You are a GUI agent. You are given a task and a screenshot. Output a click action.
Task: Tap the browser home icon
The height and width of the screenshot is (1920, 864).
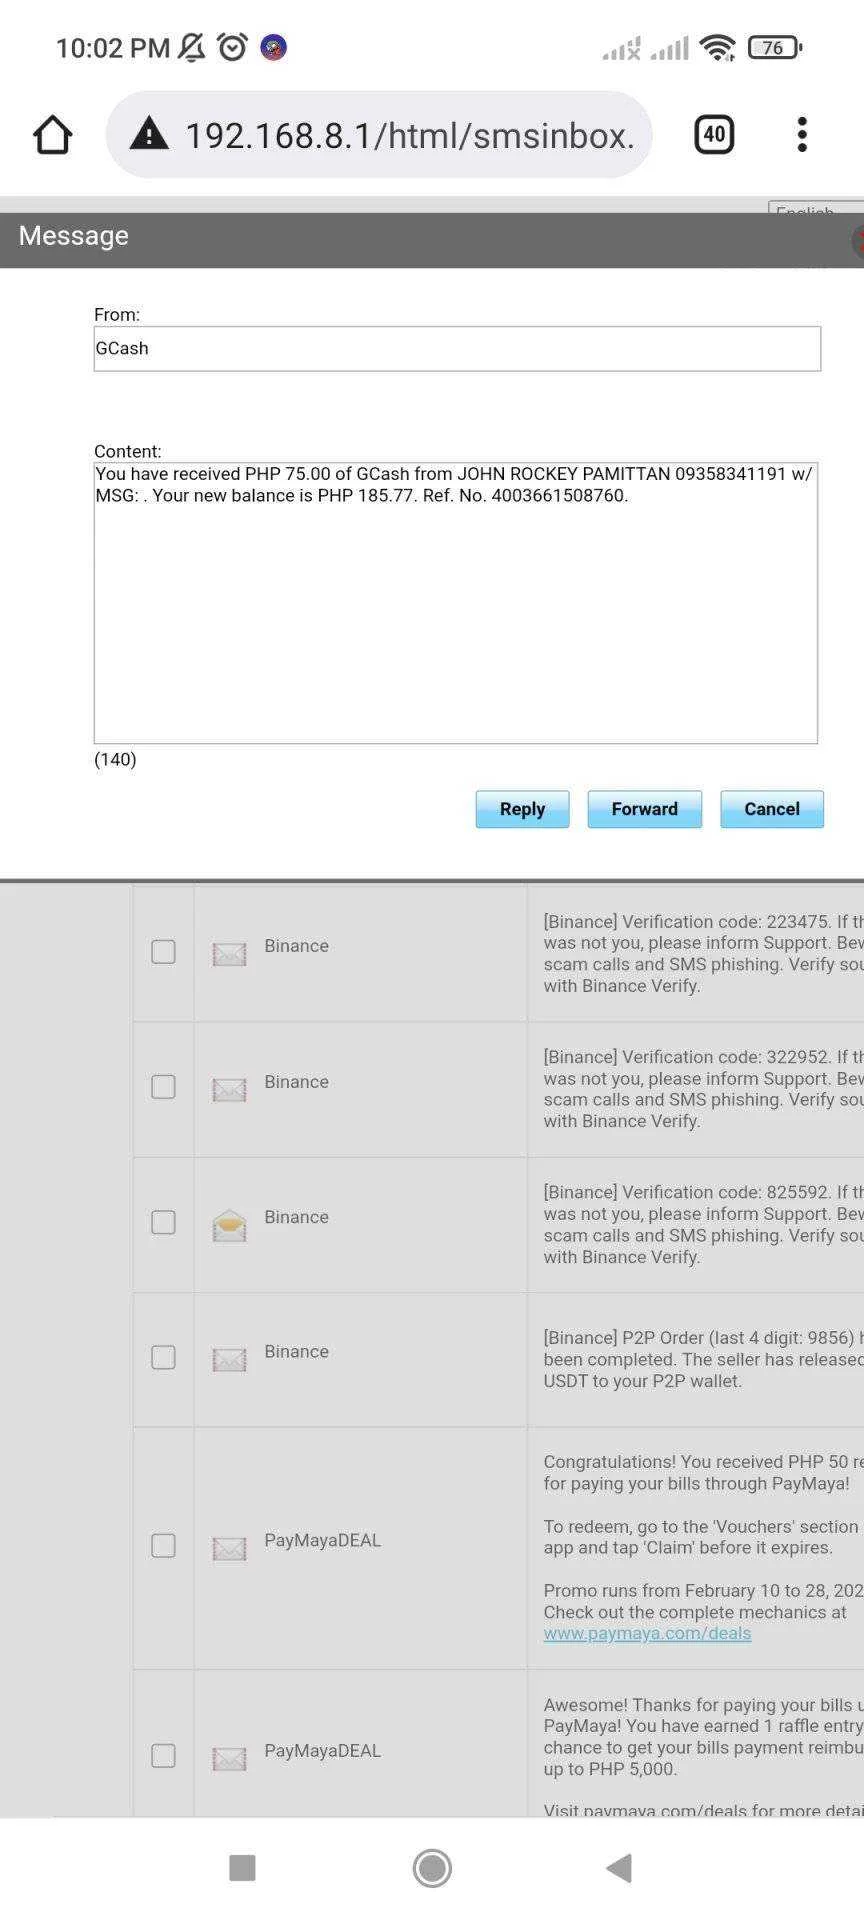[x=52, y=135]
